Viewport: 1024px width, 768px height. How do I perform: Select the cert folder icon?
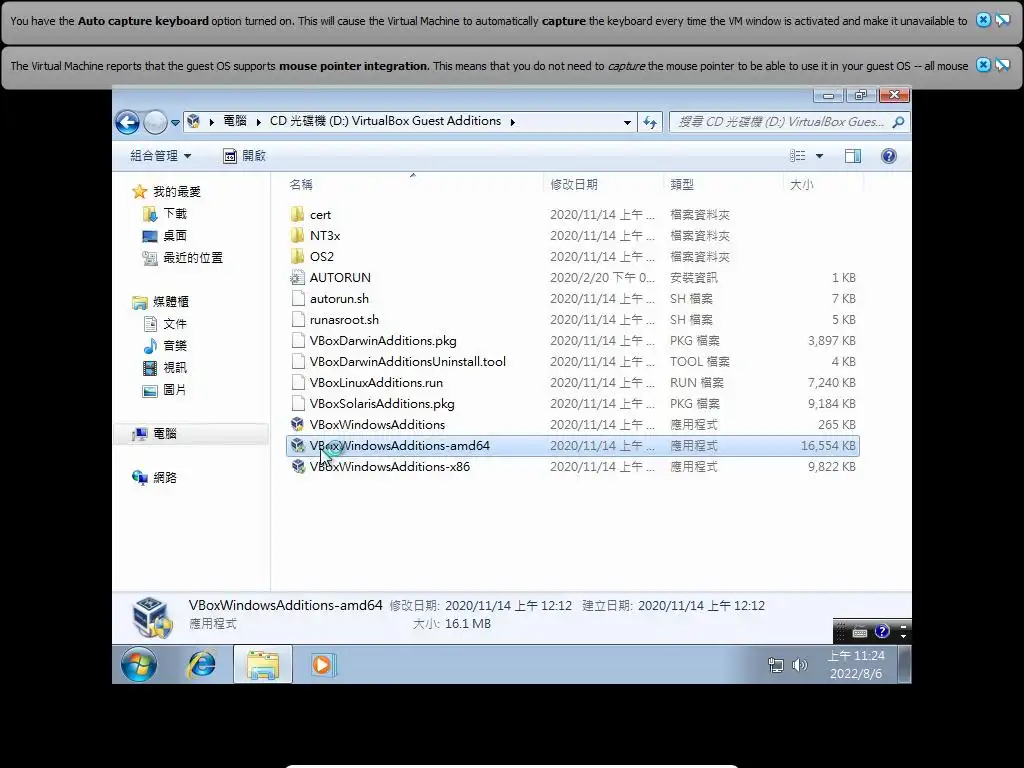tap(298, 214)
